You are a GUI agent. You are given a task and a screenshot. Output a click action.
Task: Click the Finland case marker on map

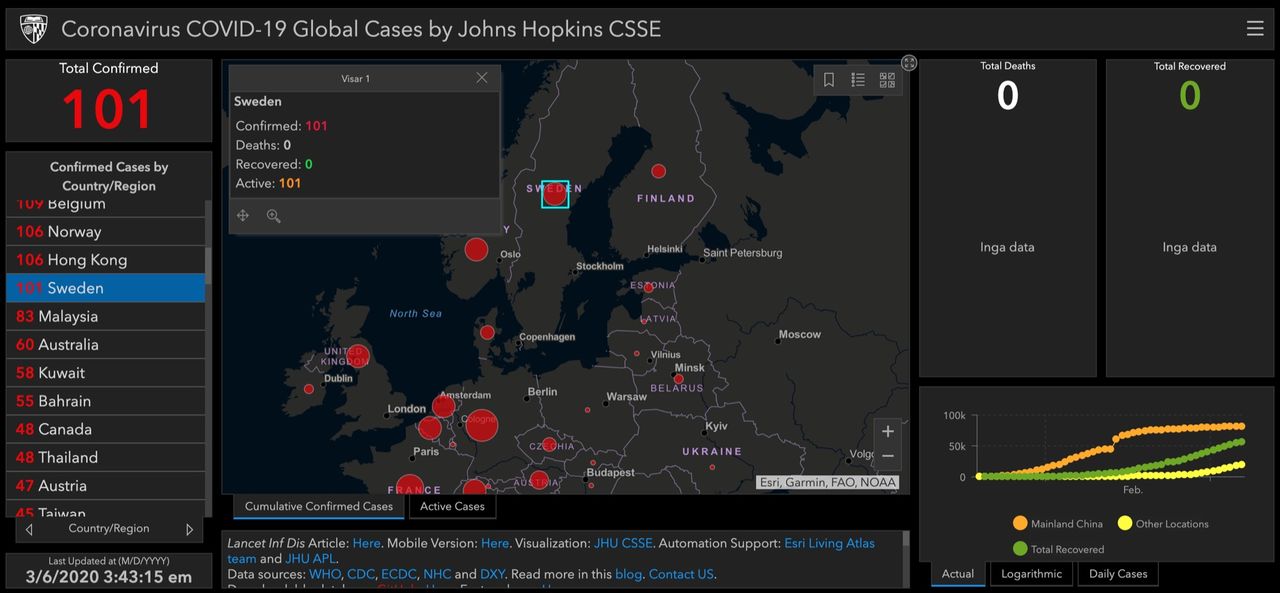[x=658, y=171]
